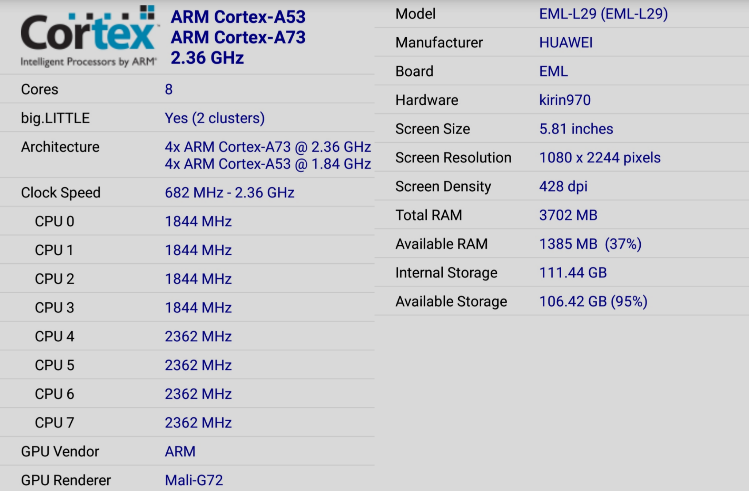Select the Total RAM 3702 MB row

click(x=562, y=215)
